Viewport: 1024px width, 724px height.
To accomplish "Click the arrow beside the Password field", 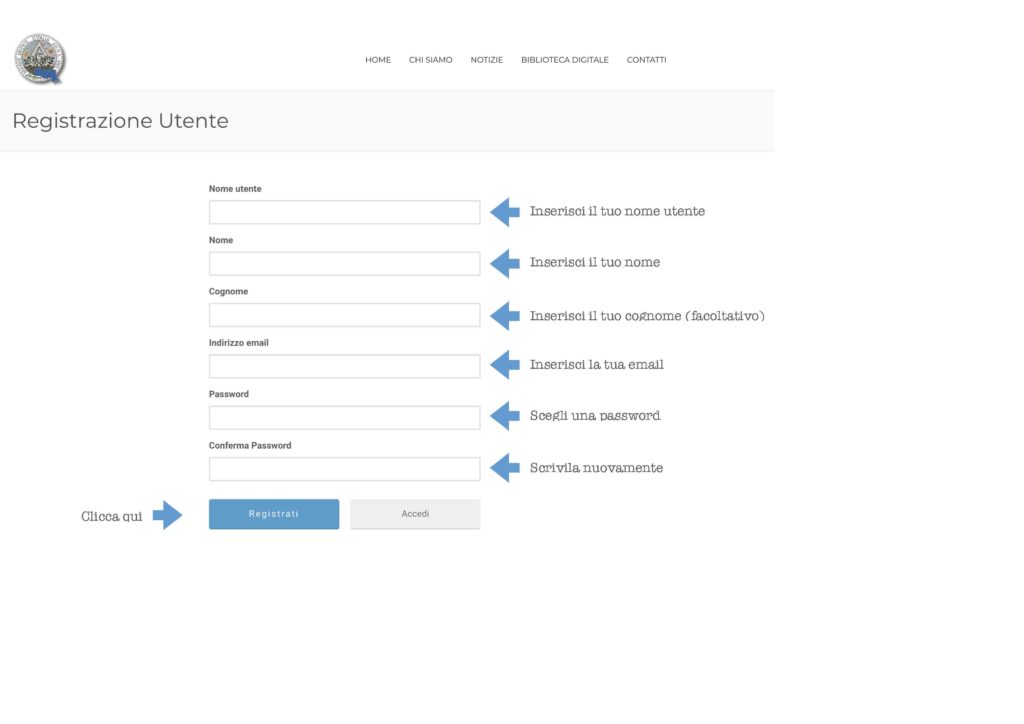I will coord(505,416).
